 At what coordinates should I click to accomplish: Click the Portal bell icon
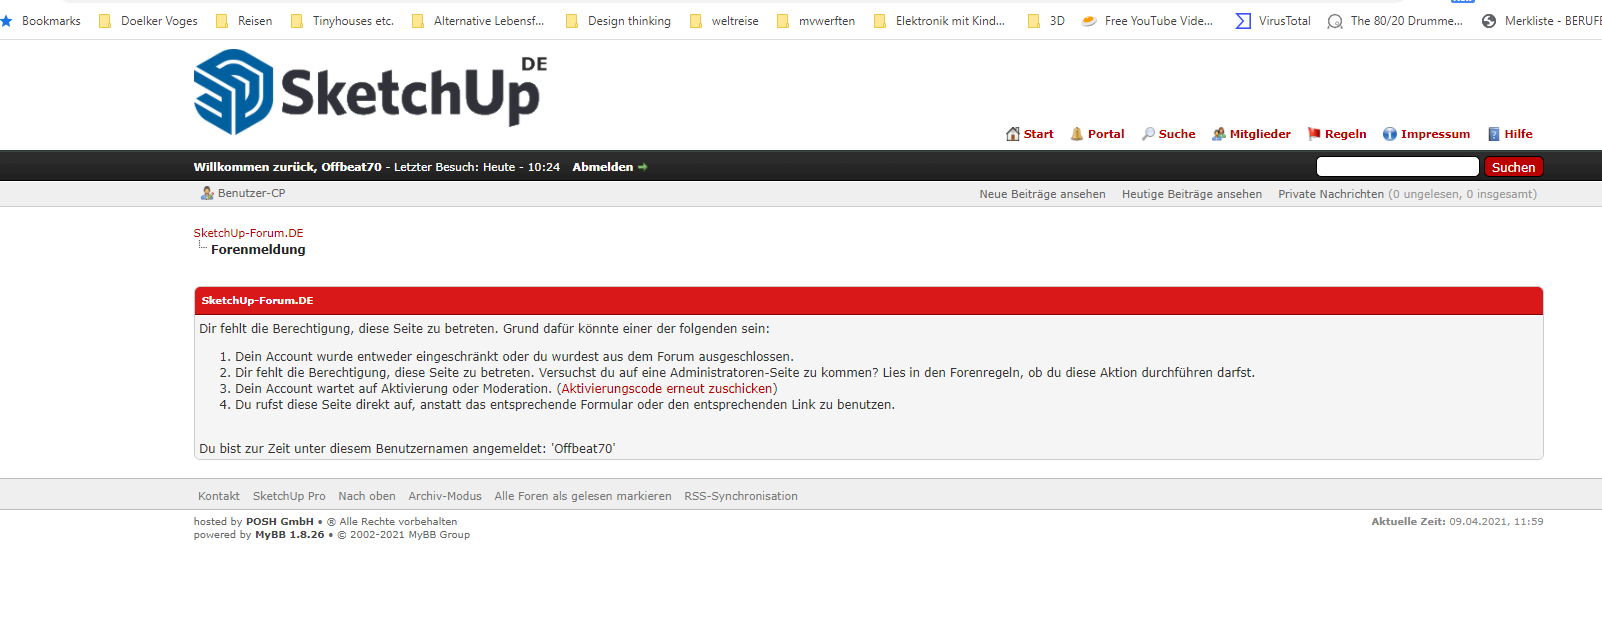pyautogui.click(x=1077, y=134)
